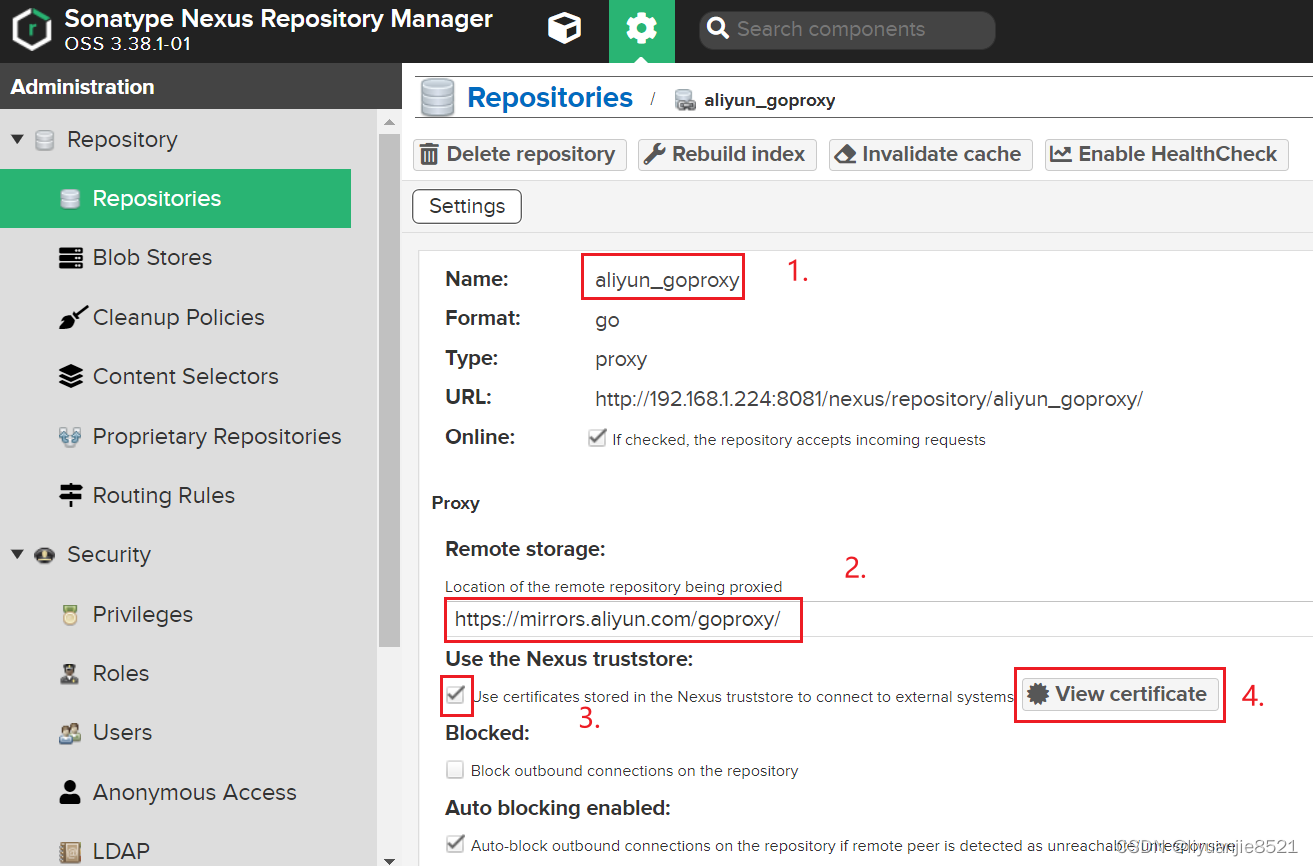Screen dimensions: 1313x866
Task: Click the Repositories breadcrumb link
Action: pos(550,98)
